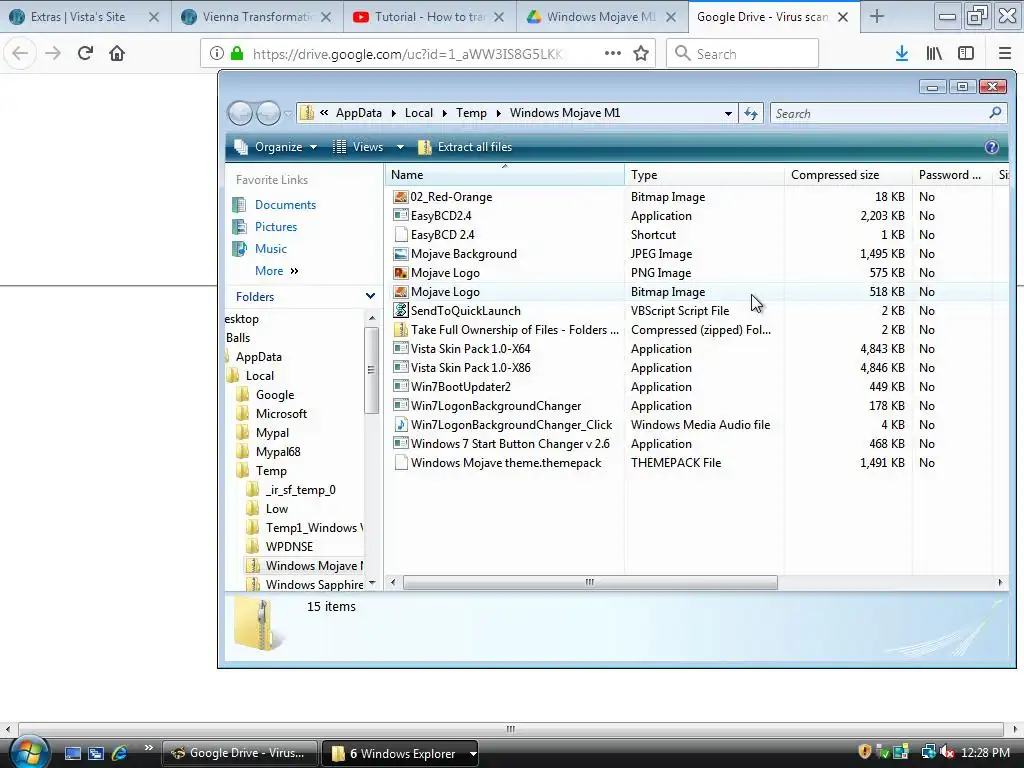Click the Firefox home button
This screenshot has height=768, width=1024.
(x=117, y=54)
